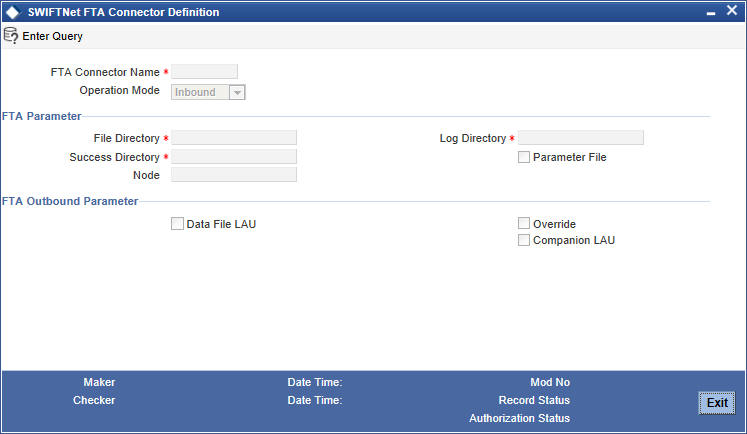Viewport: 747px width, 434px height.
Task: Click the Enter Query toolbar label
Action: coord(52,36)
